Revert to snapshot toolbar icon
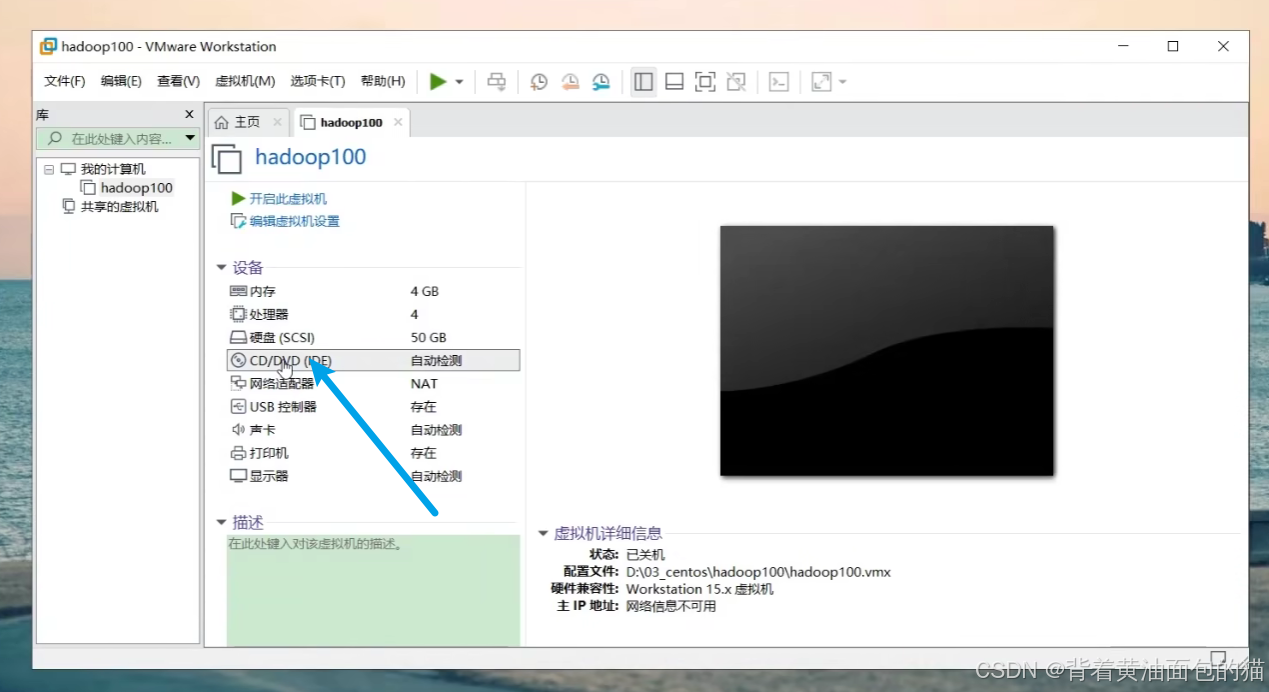Image resolution: width=1269 pixels, height=692 pixels. pyautogui.click(x=570, y=82)
